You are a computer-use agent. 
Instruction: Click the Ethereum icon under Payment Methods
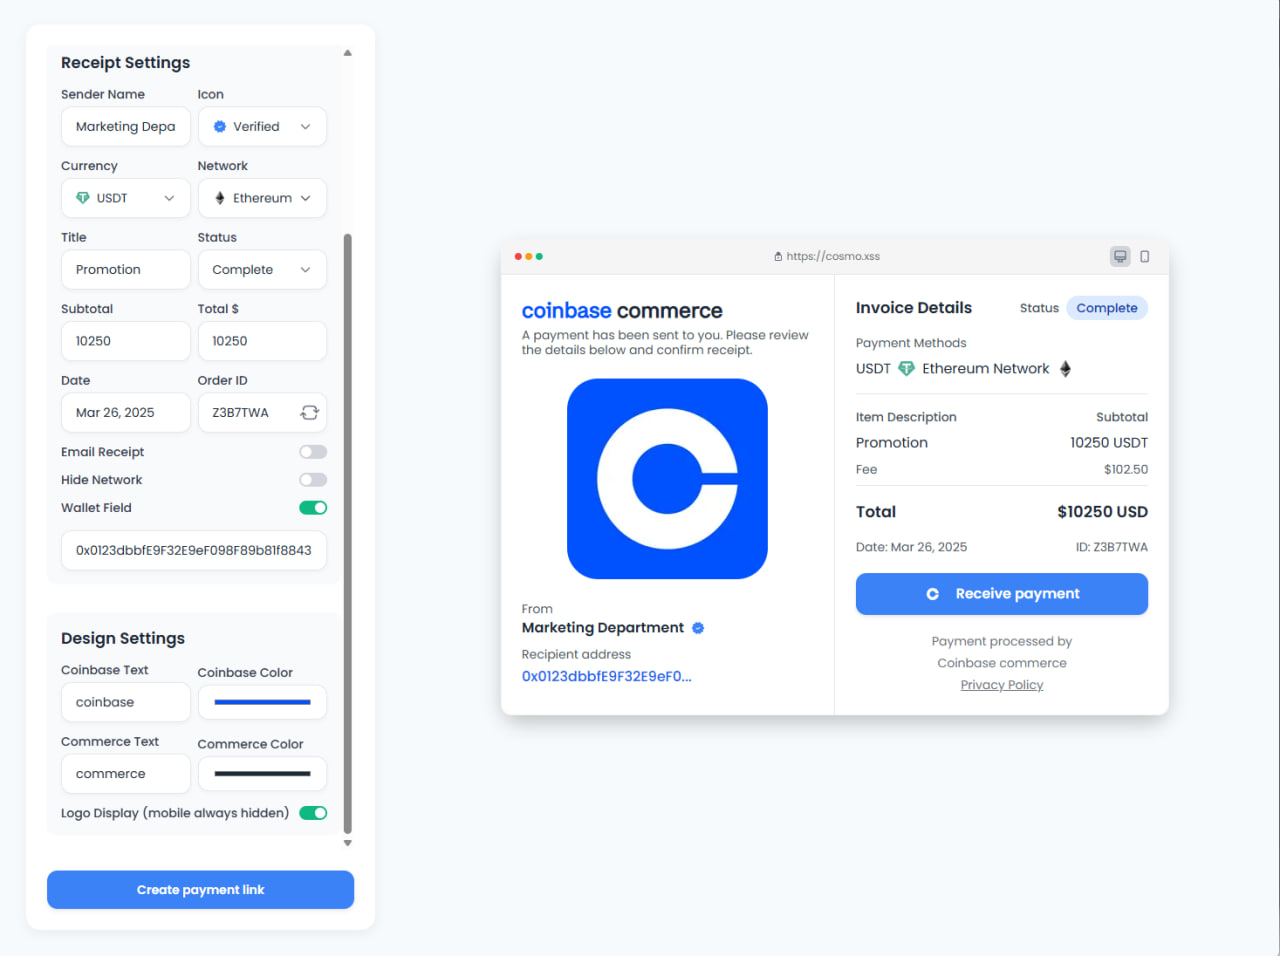(x=1065, y=369)
